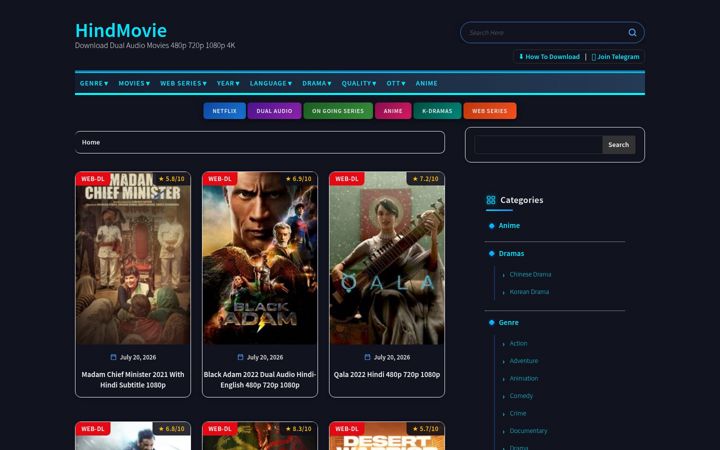Viewport: 720px width, 450px height.
Task: Open the Comedy genre link
Action: point(521,396)
